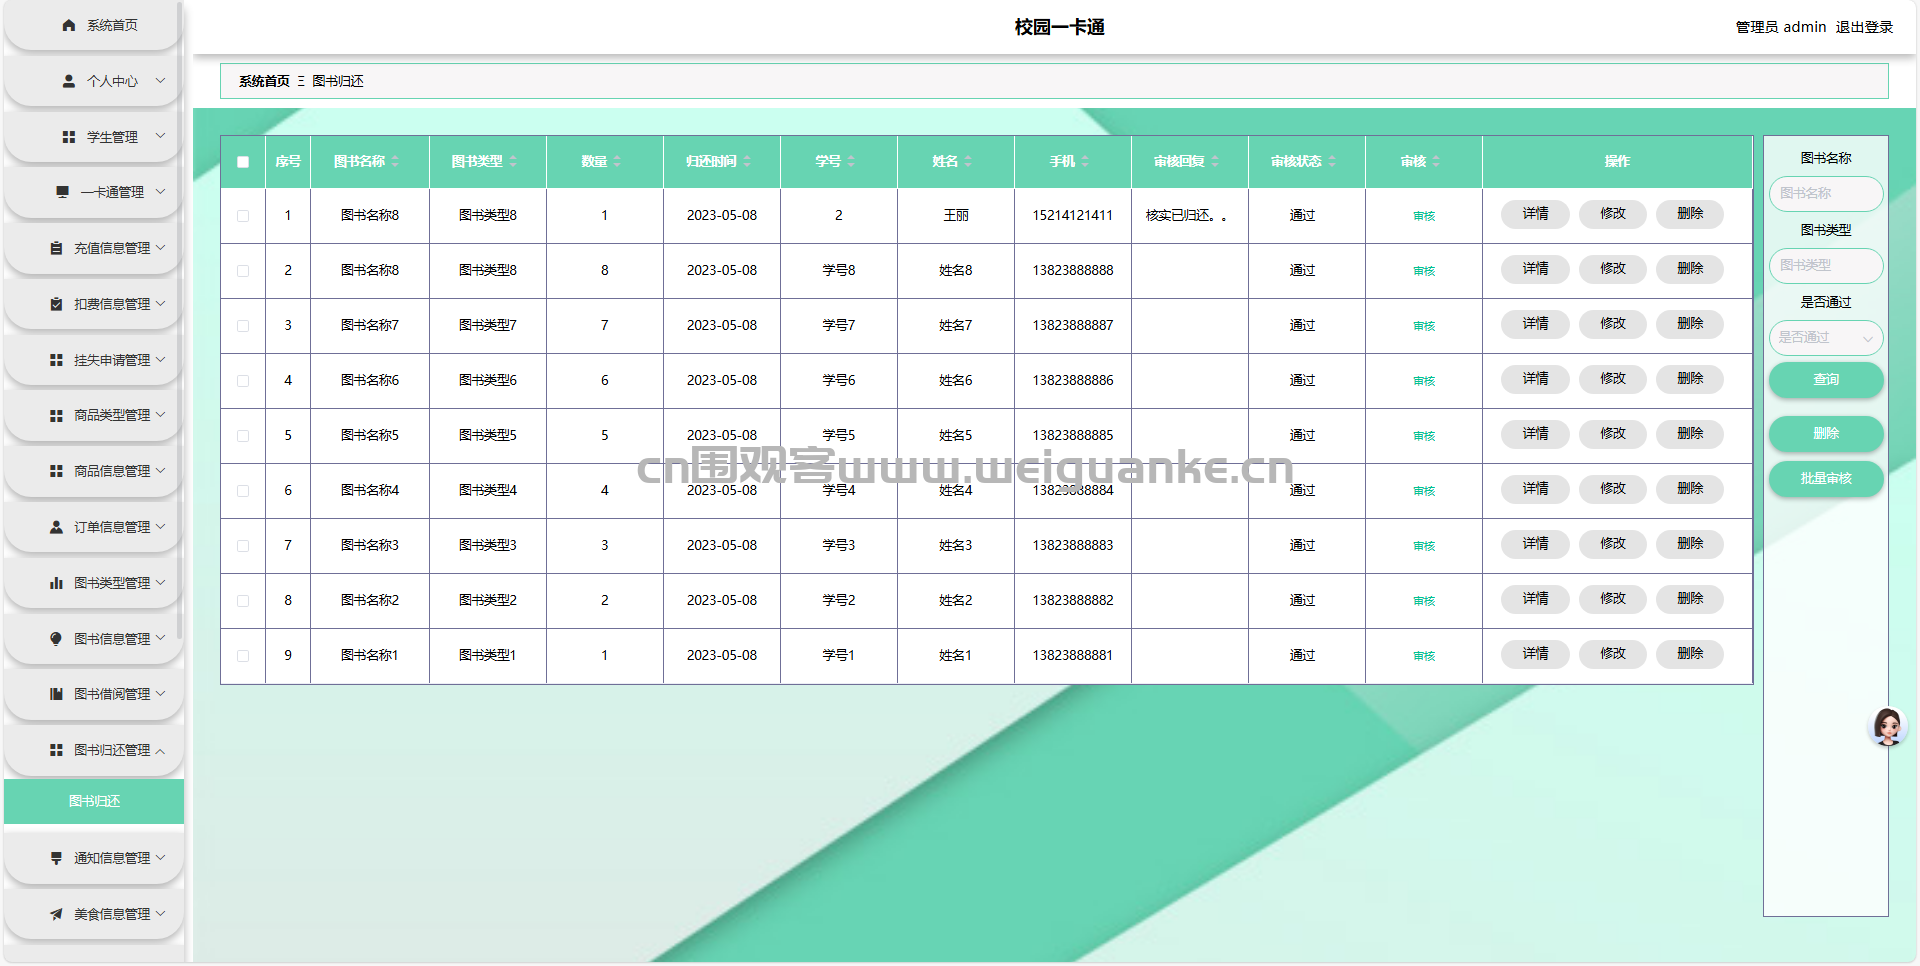Click the 批量审核 button
The image size is (1920, 966).
(1826, 479)
